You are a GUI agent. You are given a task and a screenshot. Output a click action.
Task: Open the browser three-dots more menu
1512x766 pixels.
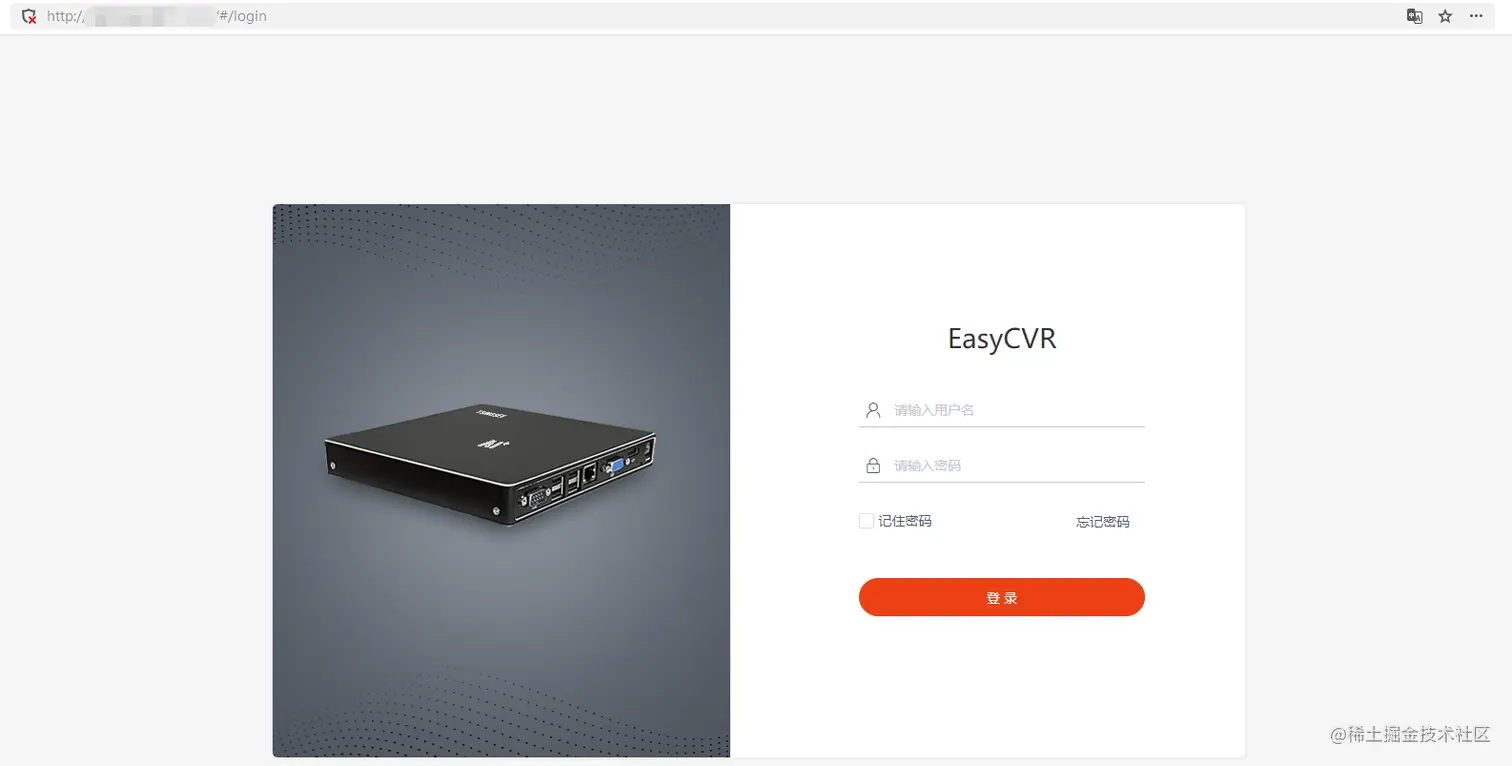[x=1476, y=16]
